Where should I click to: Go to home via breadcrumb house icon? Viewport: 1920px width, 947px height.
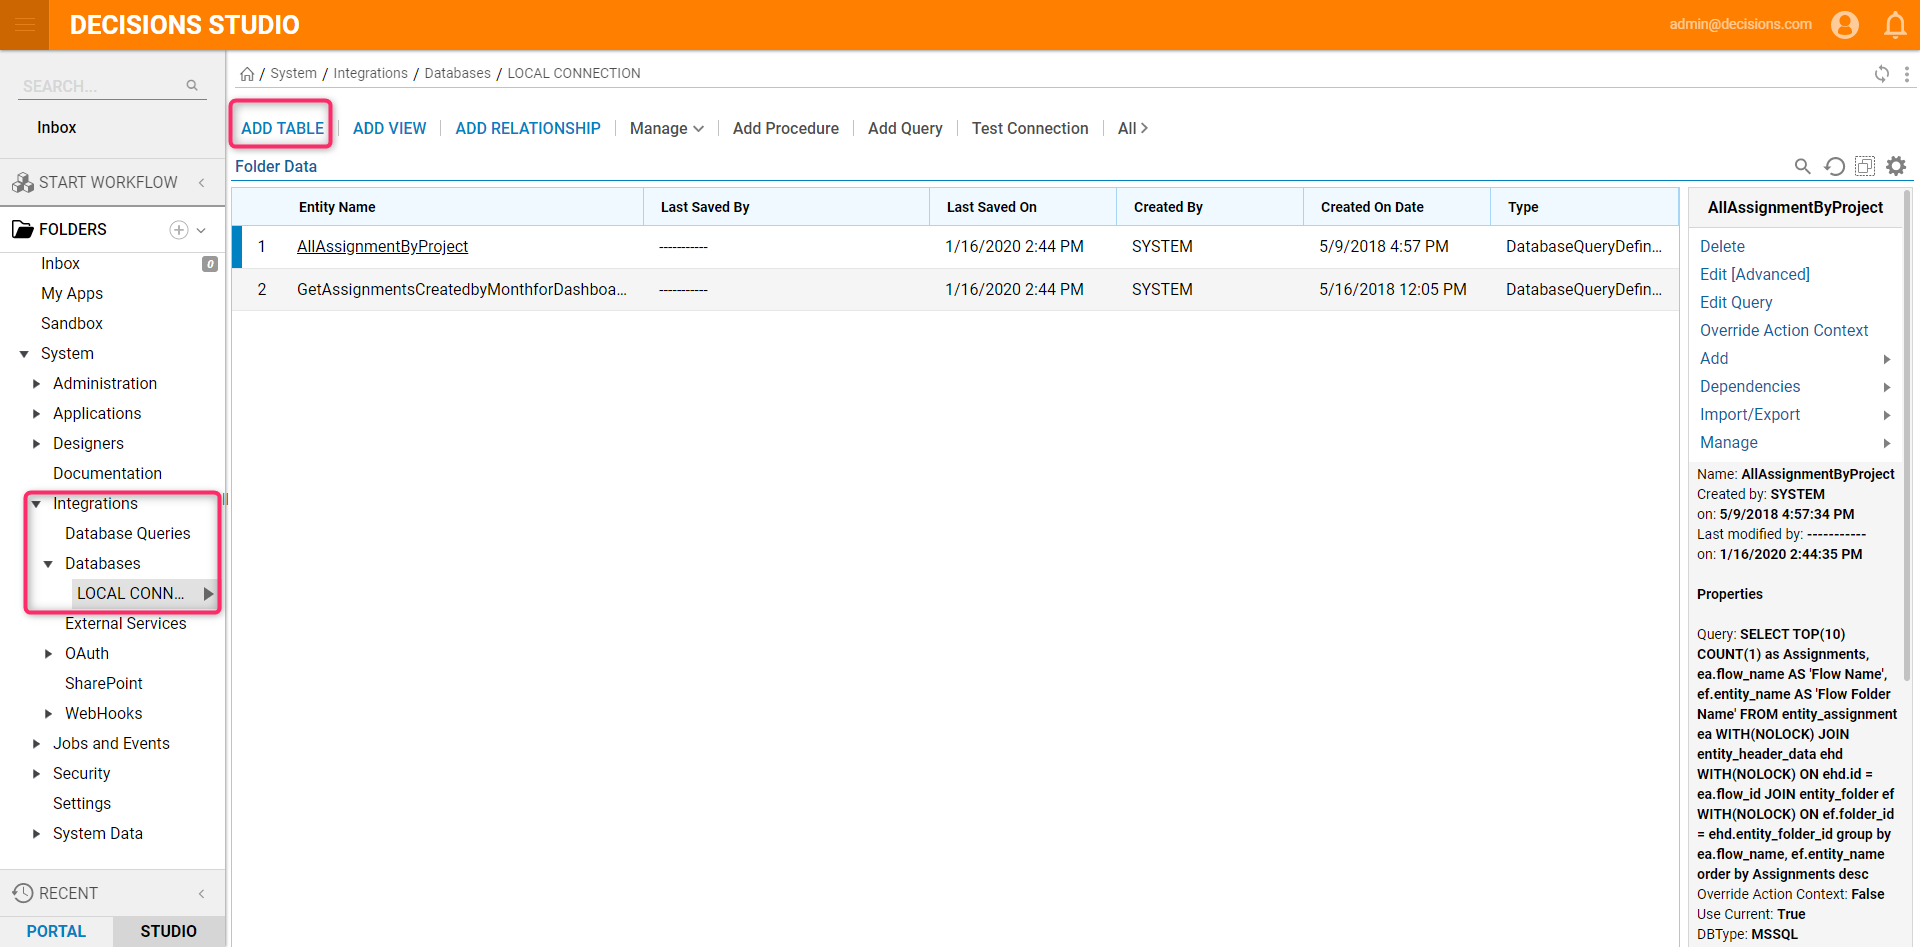(x=247, y=74)
